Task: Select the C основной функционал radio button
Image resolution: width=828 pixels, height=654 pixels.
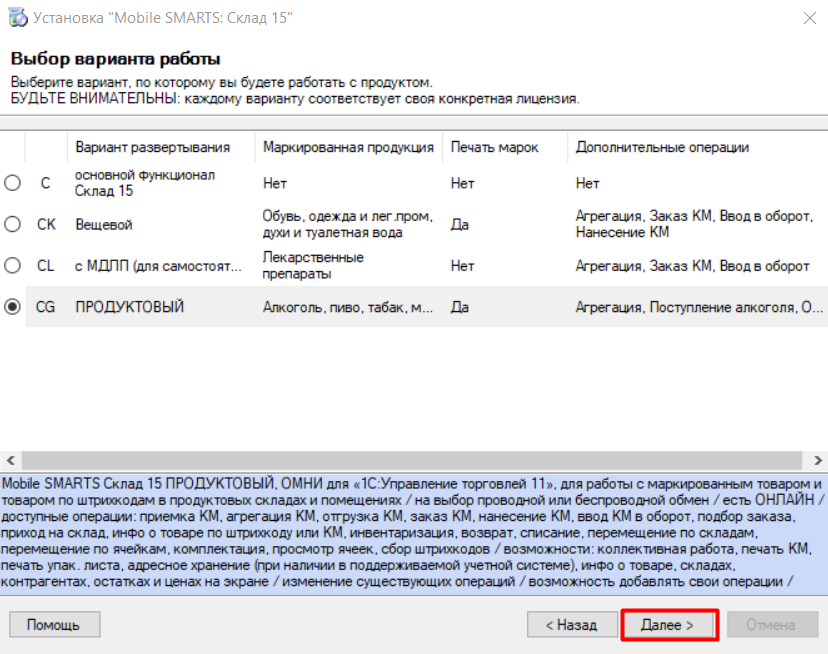Action: coord(12,183)
